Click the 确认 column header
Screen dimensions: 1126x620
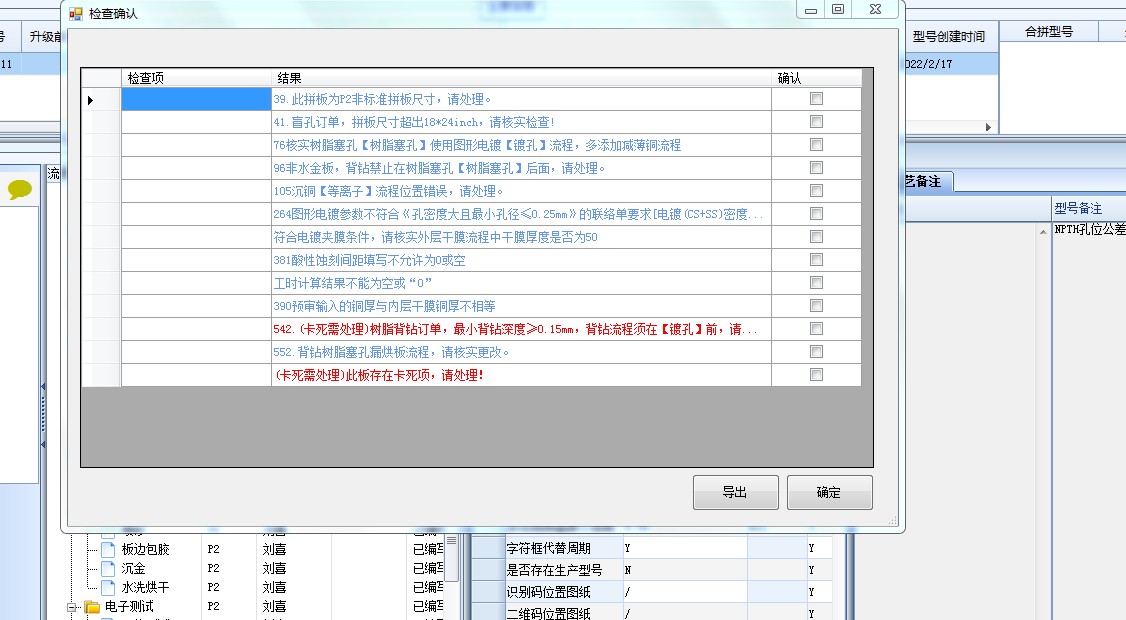(816, 78)
